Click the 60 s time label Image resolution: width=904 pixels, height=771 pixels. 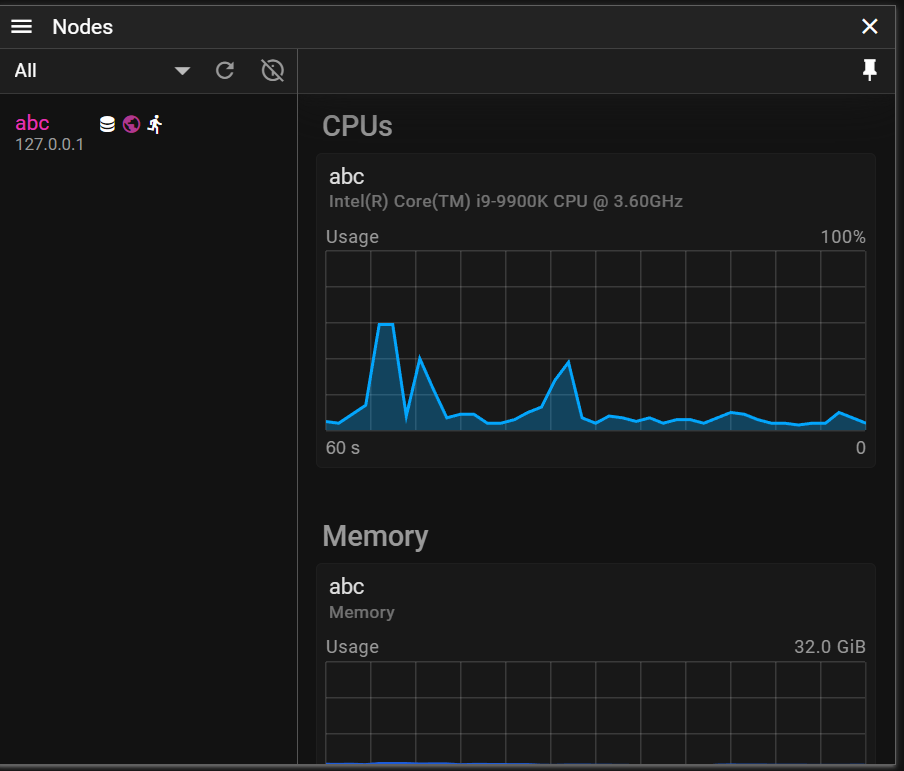[342, 448]
